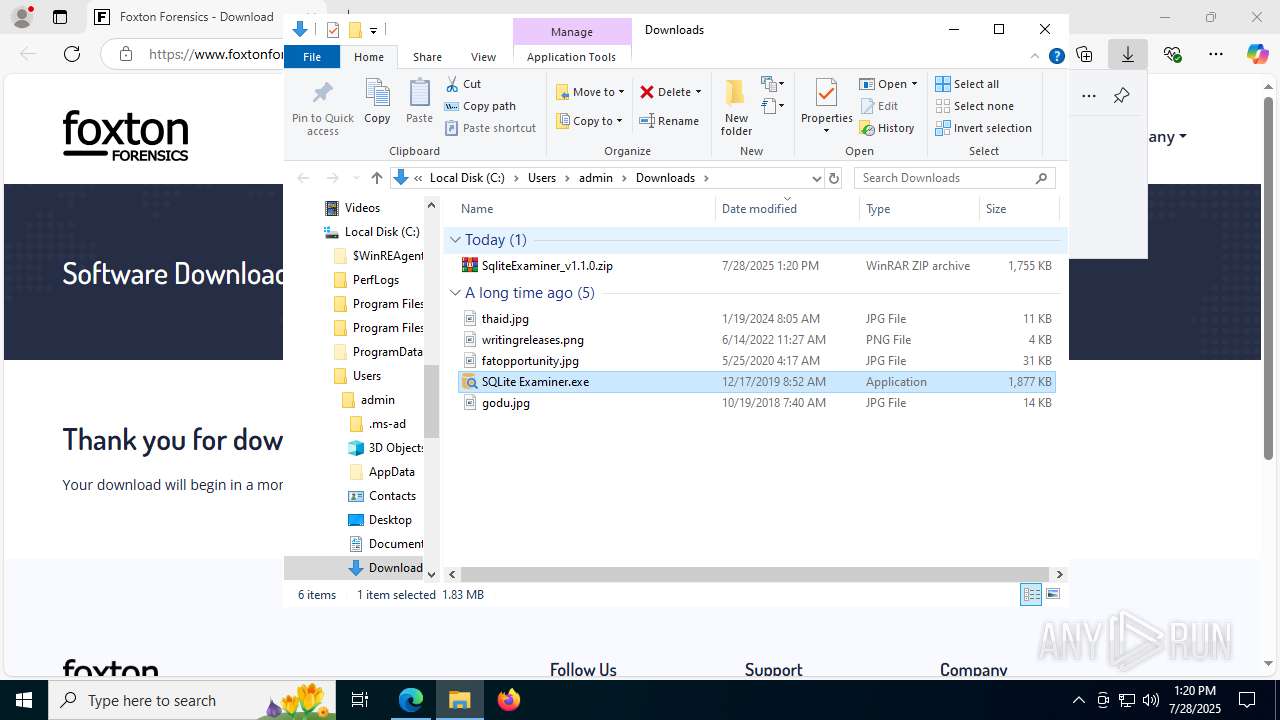1280x720 pixels.
Task: Go up one folder level
Action: (x=376, y=178)
